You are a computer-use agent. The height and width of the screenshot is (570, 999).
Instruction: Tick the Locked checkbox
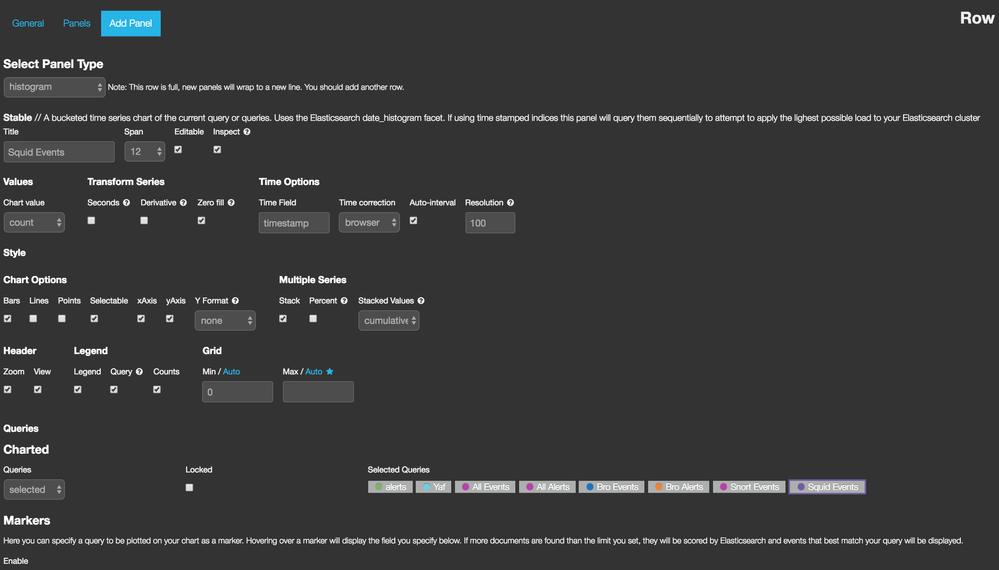(189, 488)
